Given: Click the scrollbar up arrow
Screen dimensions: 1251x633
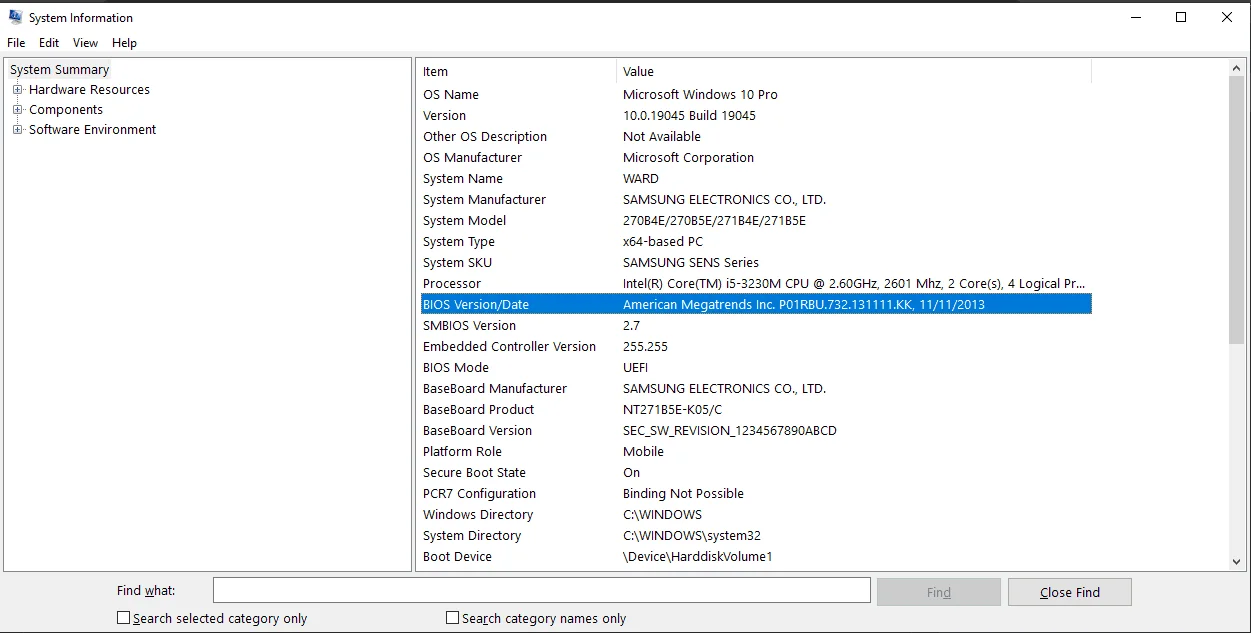Looking at the screenshot, I should click(x=1237, y=67).
